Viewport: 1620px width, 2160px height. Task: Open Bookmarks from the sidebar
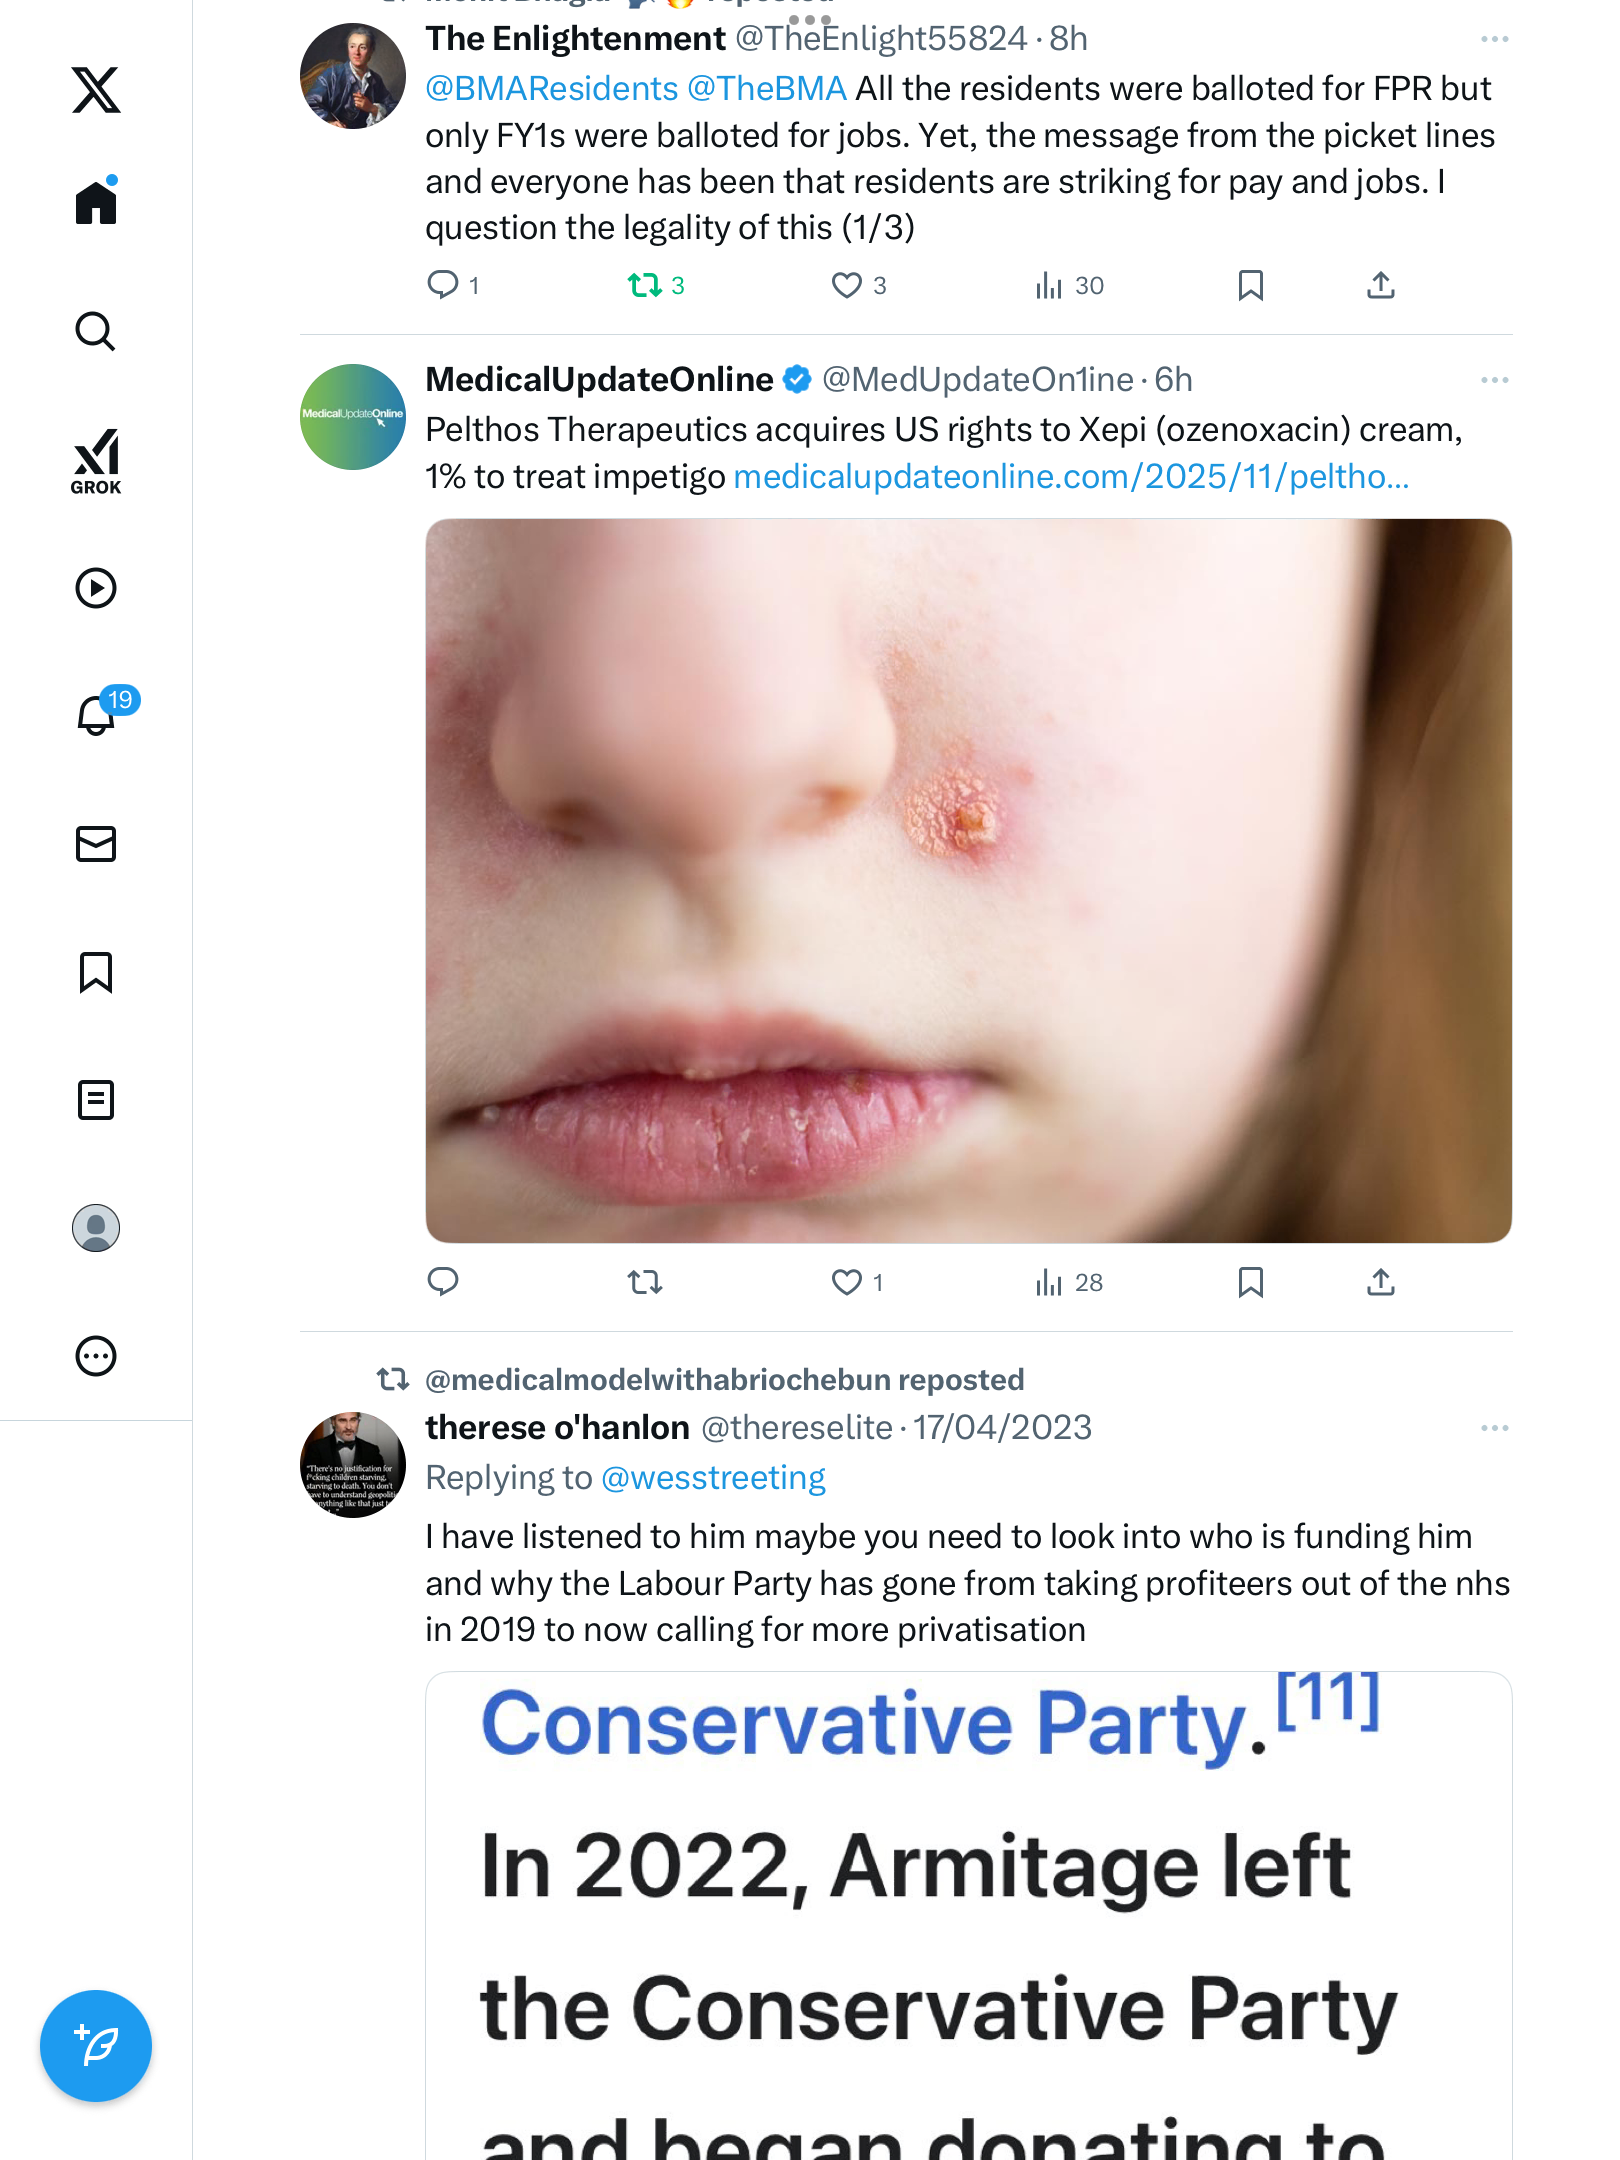[96, 972]
